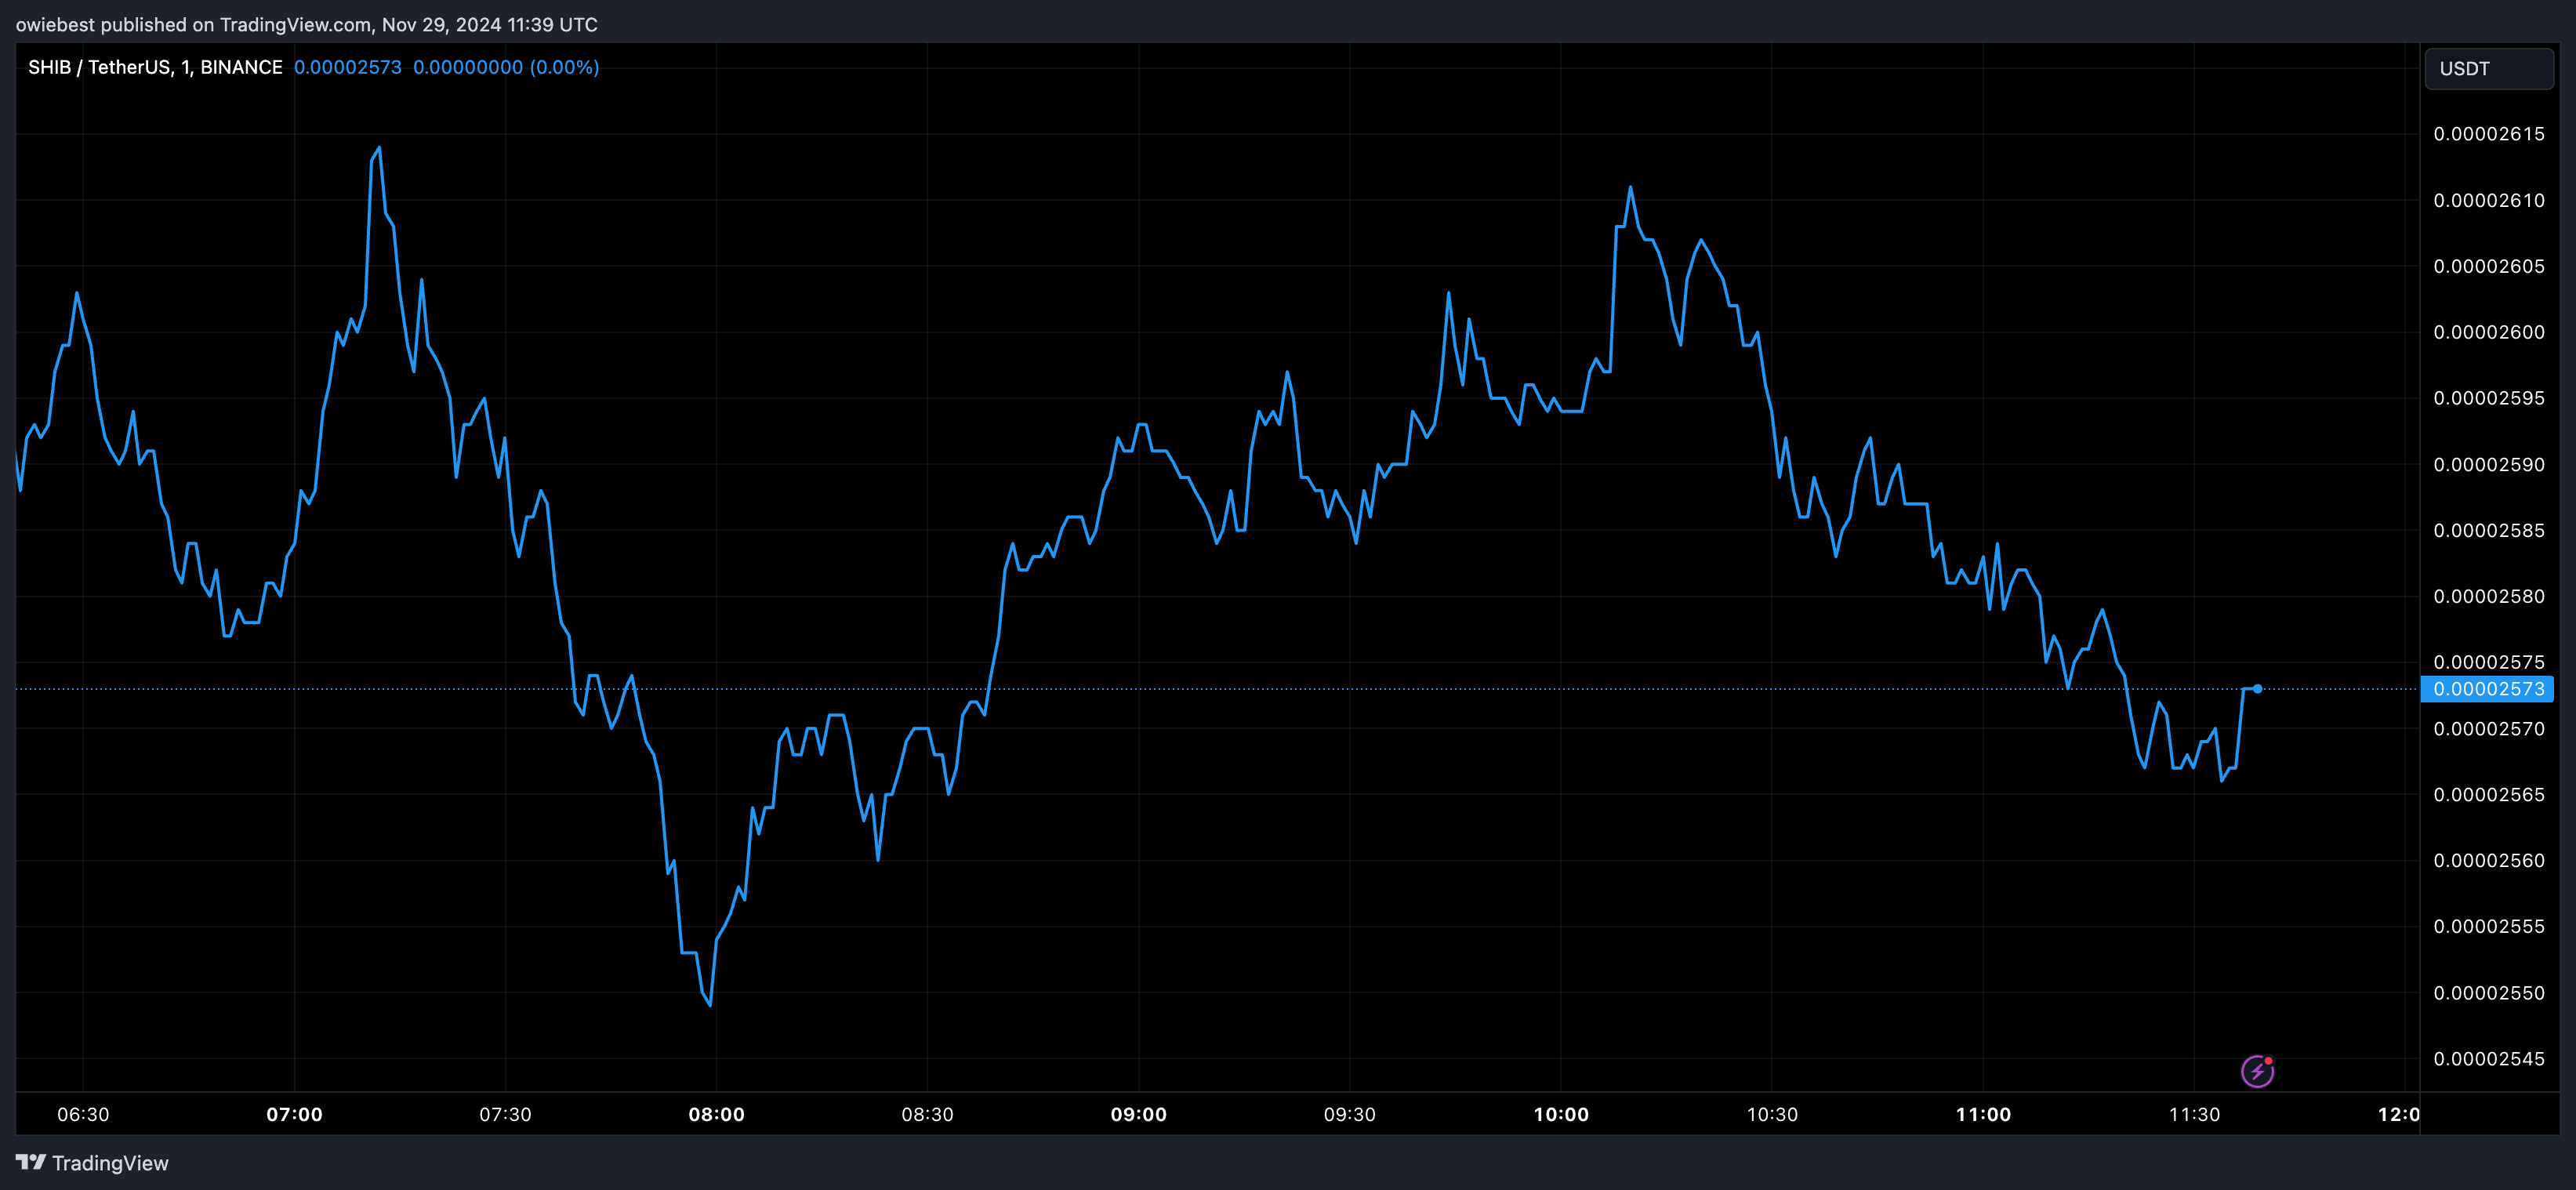Click the red notification dot on the lightning icon
The height and width of the screenshot is (1190, 2576).
pyautogui.click(x=2267, y=1061)
